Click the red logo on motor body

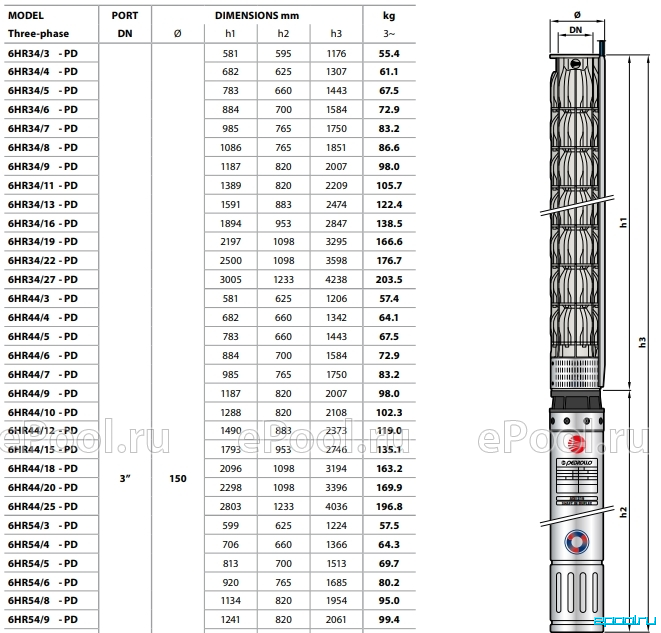[x=576, y=443]
